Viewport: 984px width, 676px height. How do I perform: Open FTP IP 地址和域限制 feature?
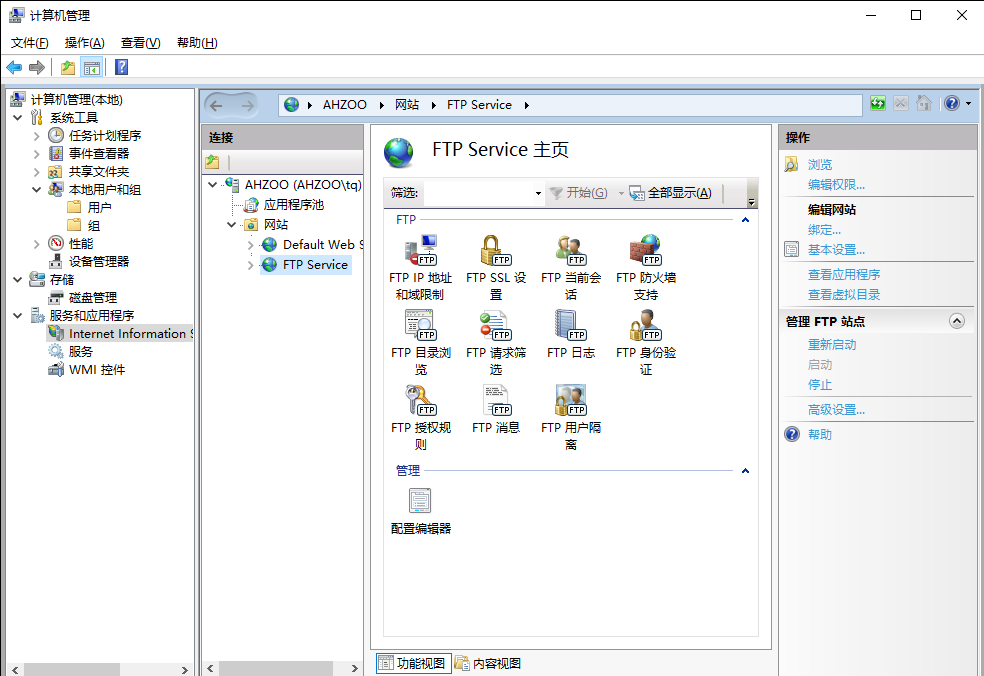point(420,268)
